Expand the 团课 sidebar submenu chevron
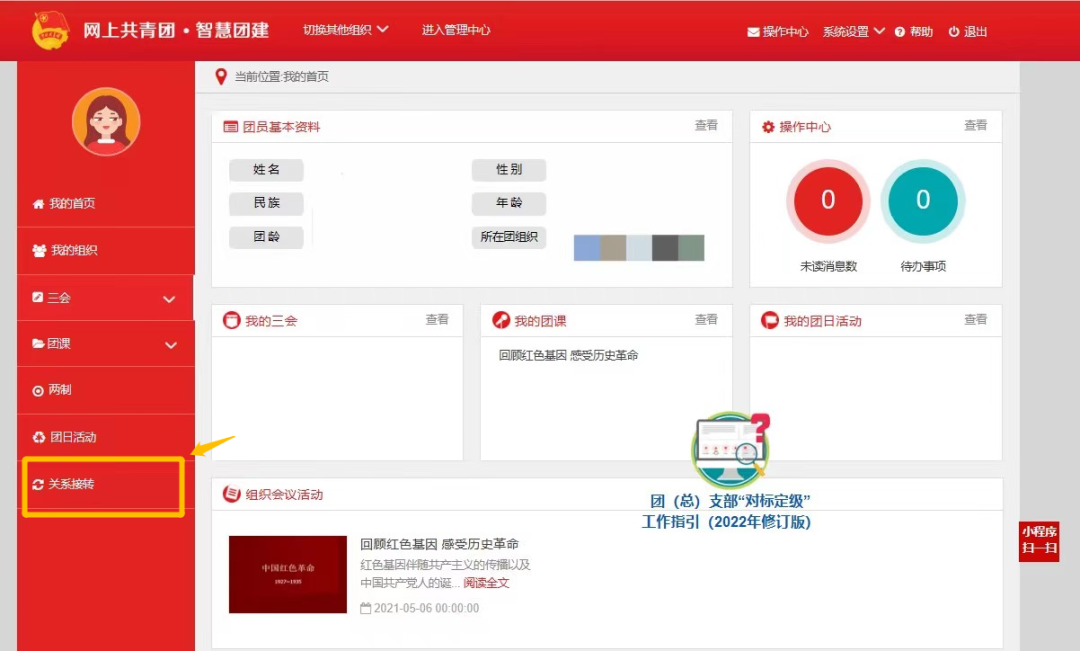Screen dimensions: 1080x651 170,345
